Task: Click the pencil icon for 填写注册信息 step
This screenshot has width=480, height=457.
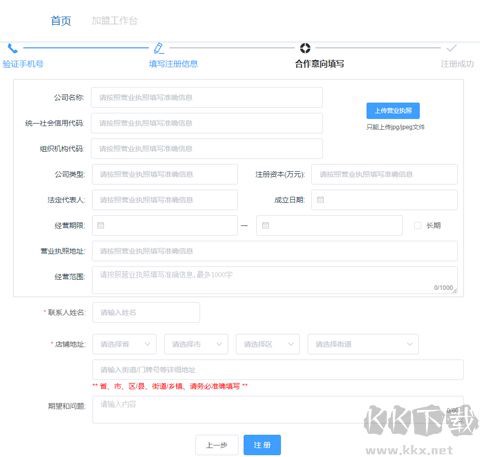Action: pyautogui.click(x=159, y=48)
